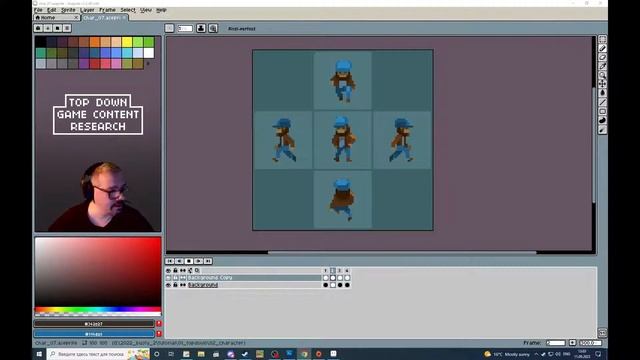Click the foreground color hex bar
This screenshot has width=640, height=360.
94,324
